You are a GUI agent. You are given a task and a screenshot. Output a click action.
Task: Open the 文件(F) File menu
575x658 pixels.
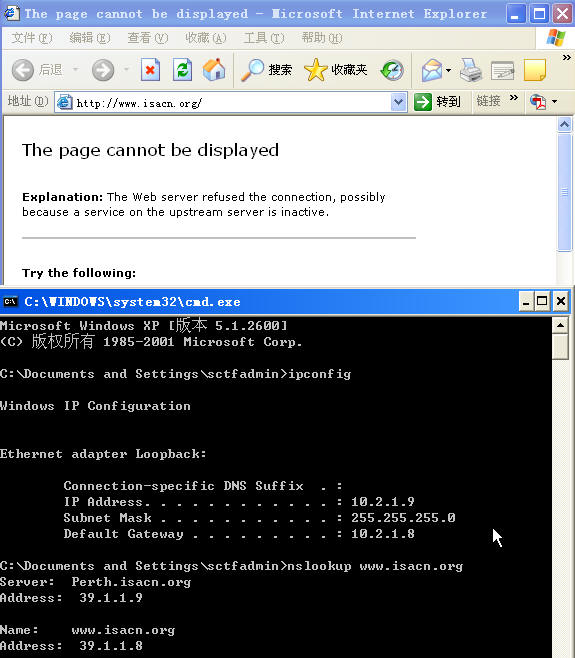32,38
